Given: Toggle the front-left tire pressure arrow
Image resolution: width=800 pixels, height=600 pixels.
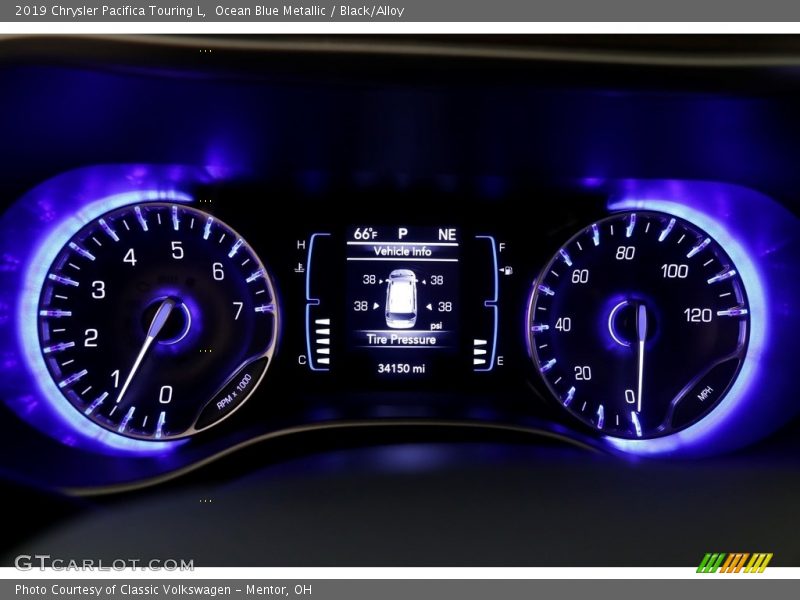Looking at the screenshot, I should click(x=379, y=279).
